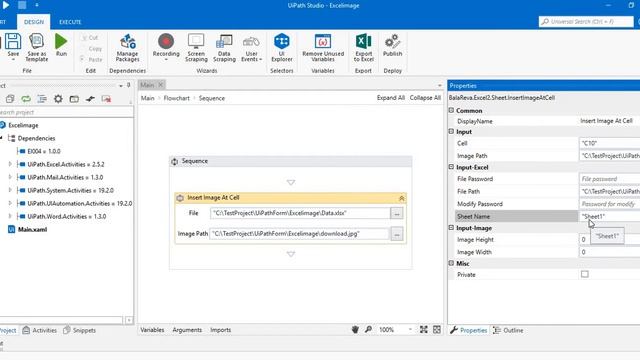Click Collapse All in designer
Screen dimensions: 640x360
tap(425, 98)
